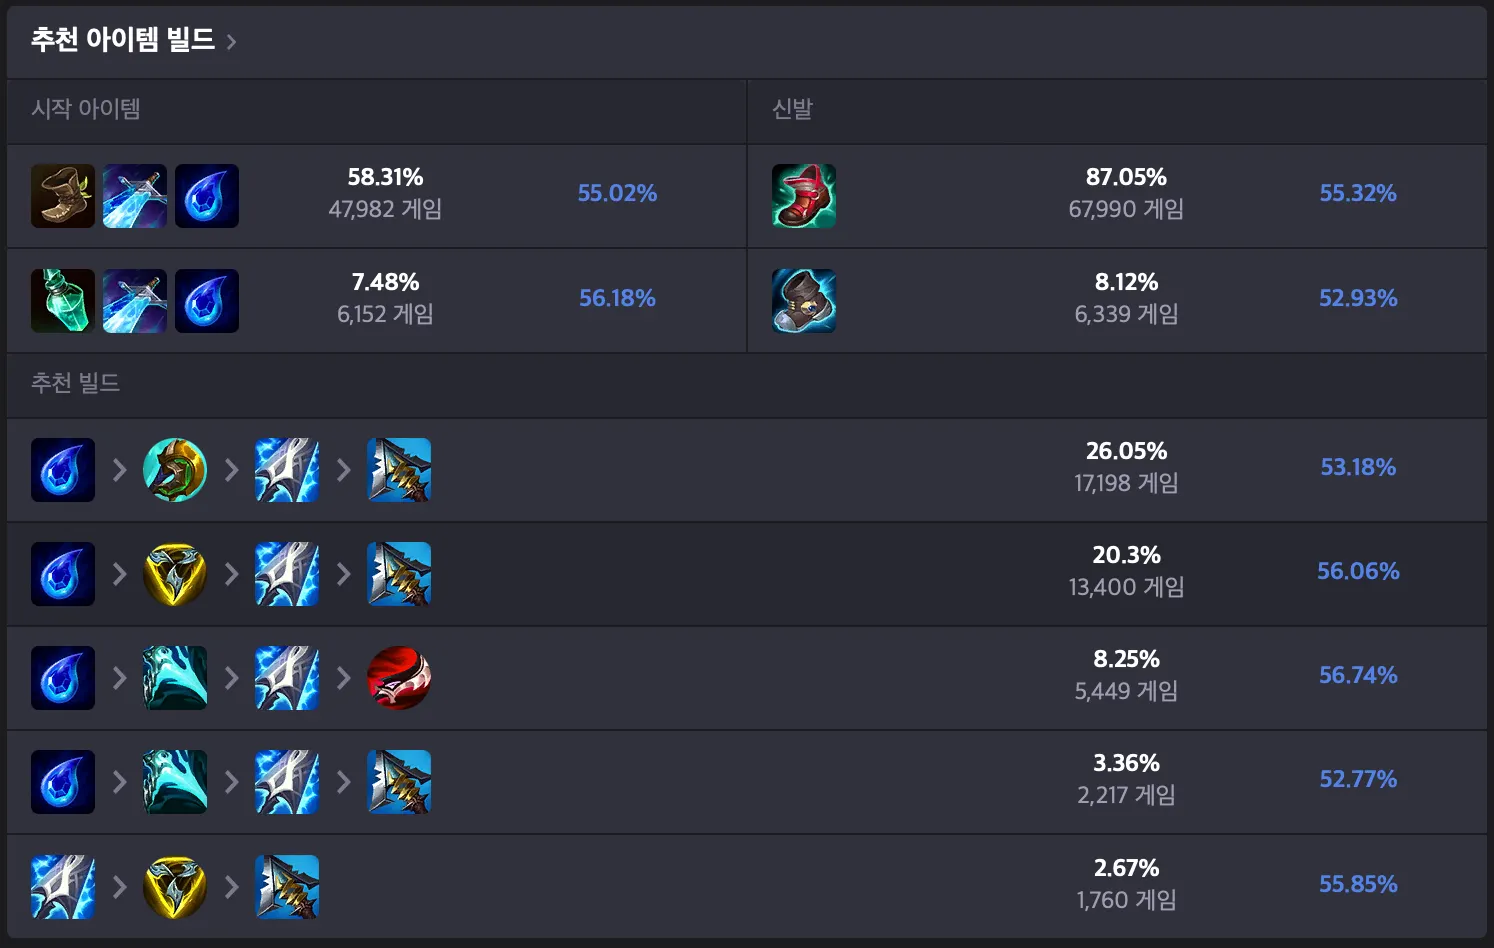Viewport: 1494px width, 948px height.
Task: Open the 추천 아이템 빌드 header link
Action: click(x=122, y=40)
